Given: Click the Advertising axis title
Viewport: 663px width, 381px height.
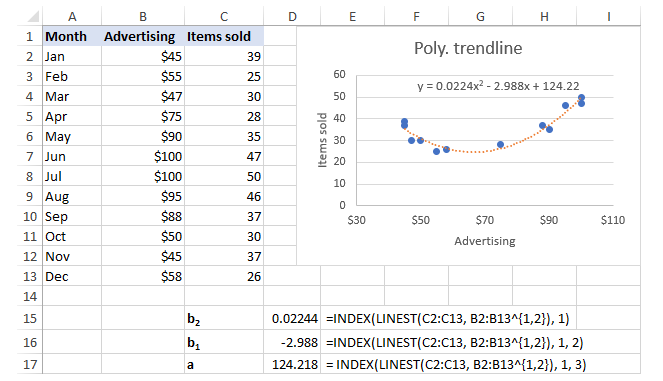Looking at the screenshot, I should coord(485,241).
